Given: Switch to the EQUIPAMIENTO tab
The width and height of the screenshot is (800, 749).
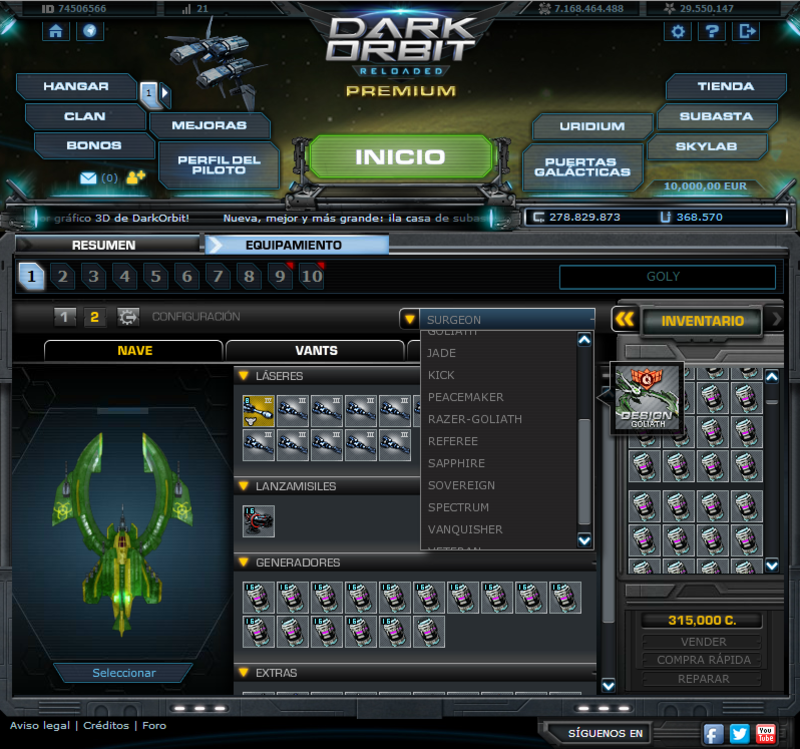Looking at the screenshot, I should [x=297, y=245].
